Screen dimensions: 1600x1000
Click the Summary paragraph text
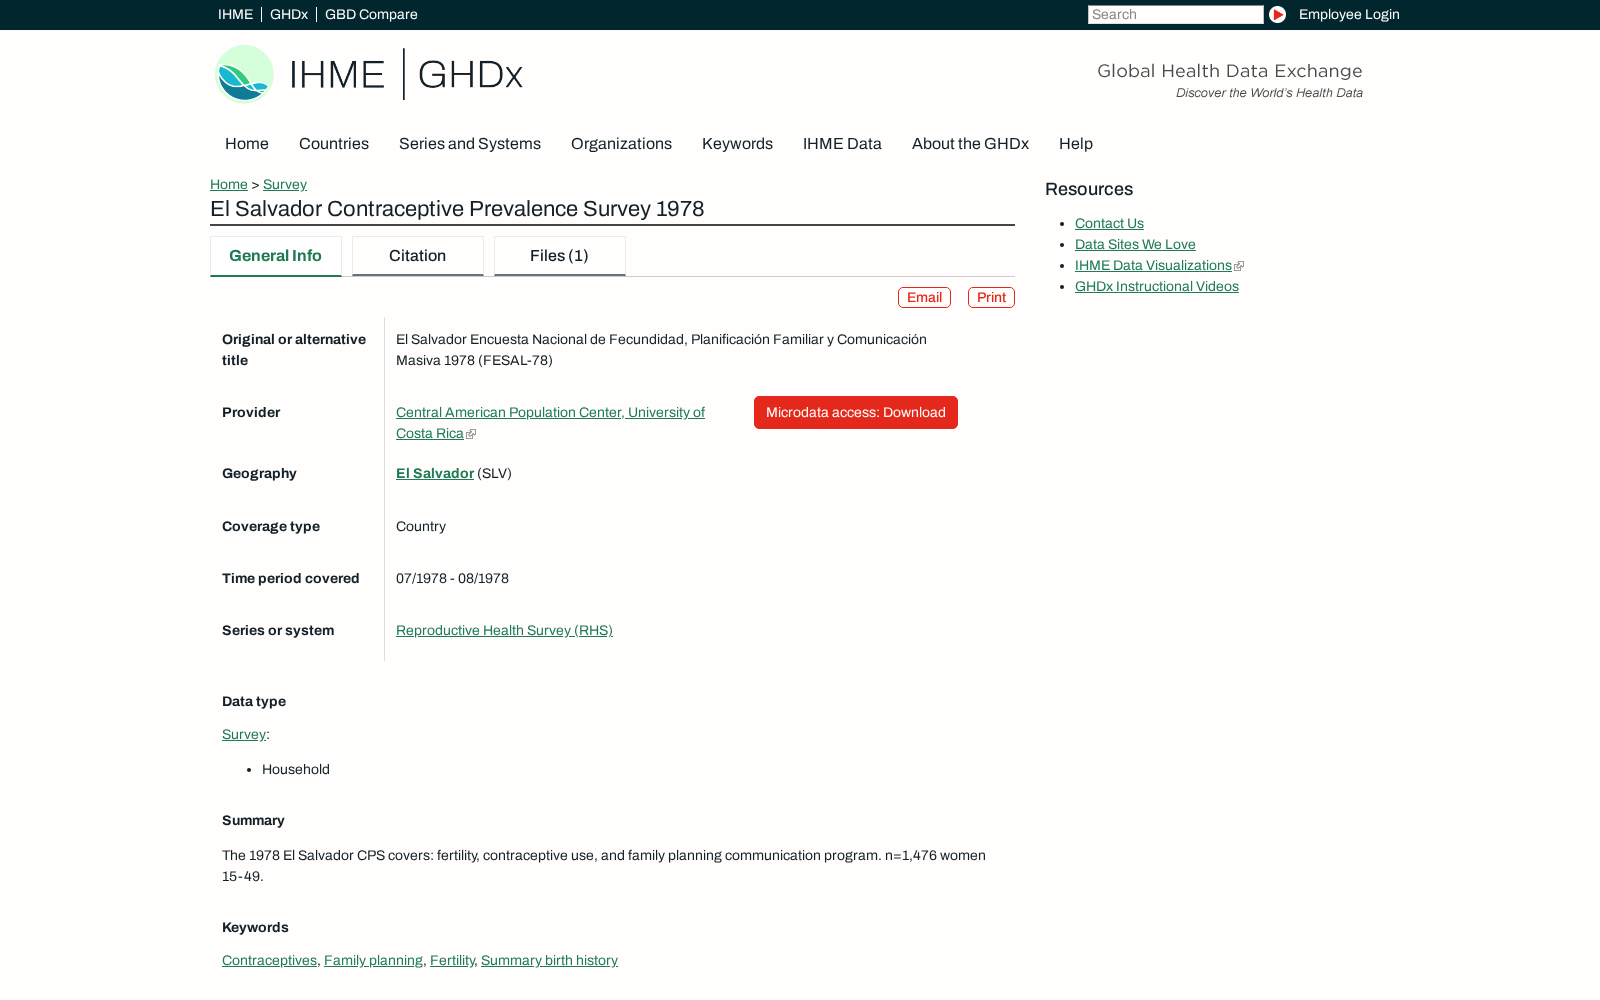click(604, 866)
